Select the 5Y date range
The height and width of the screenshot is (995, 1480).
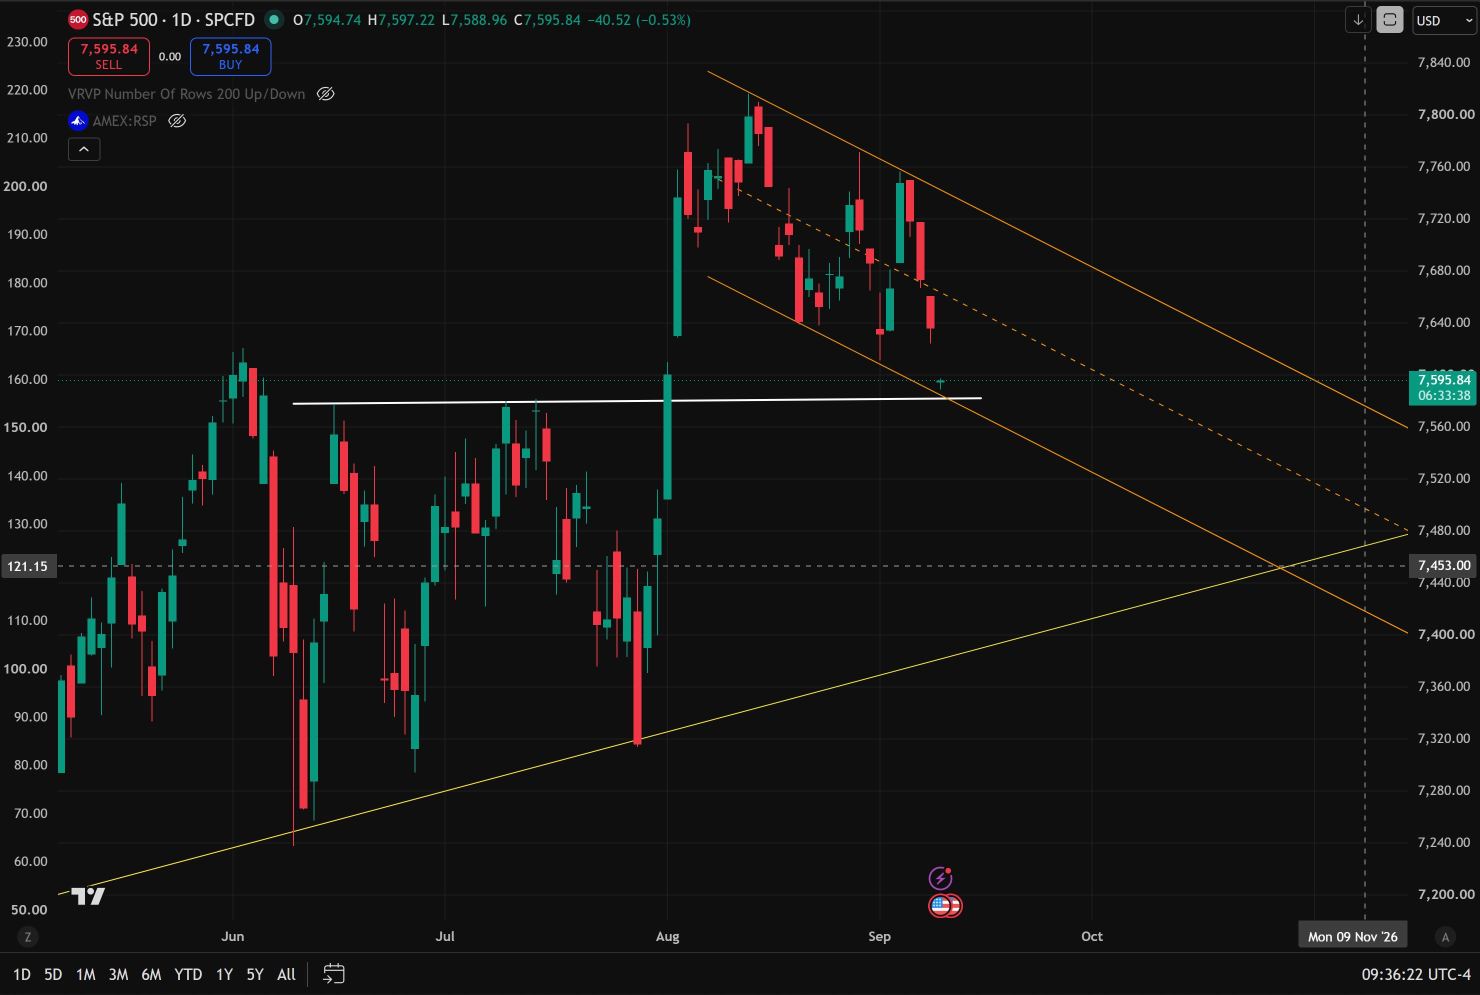pos(255,974)
